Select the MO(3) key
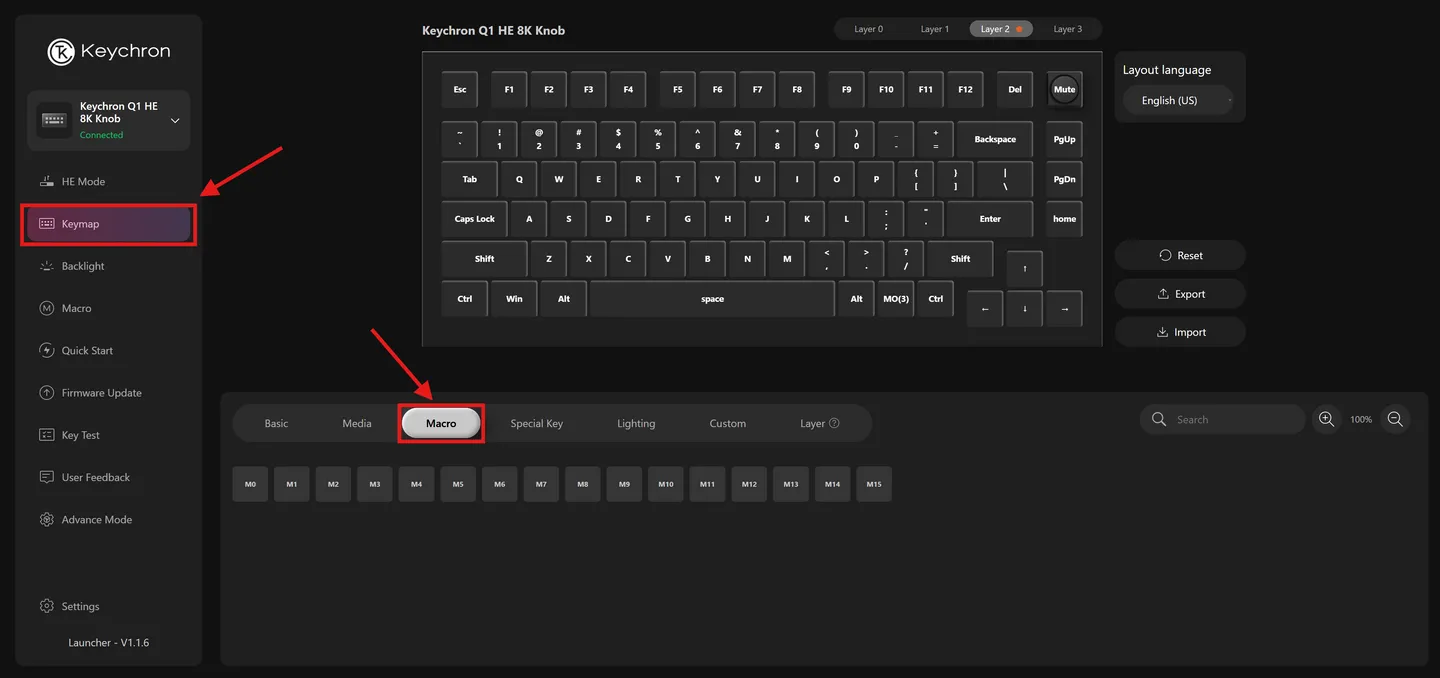 pyautogui.click(x=896, y=299)
